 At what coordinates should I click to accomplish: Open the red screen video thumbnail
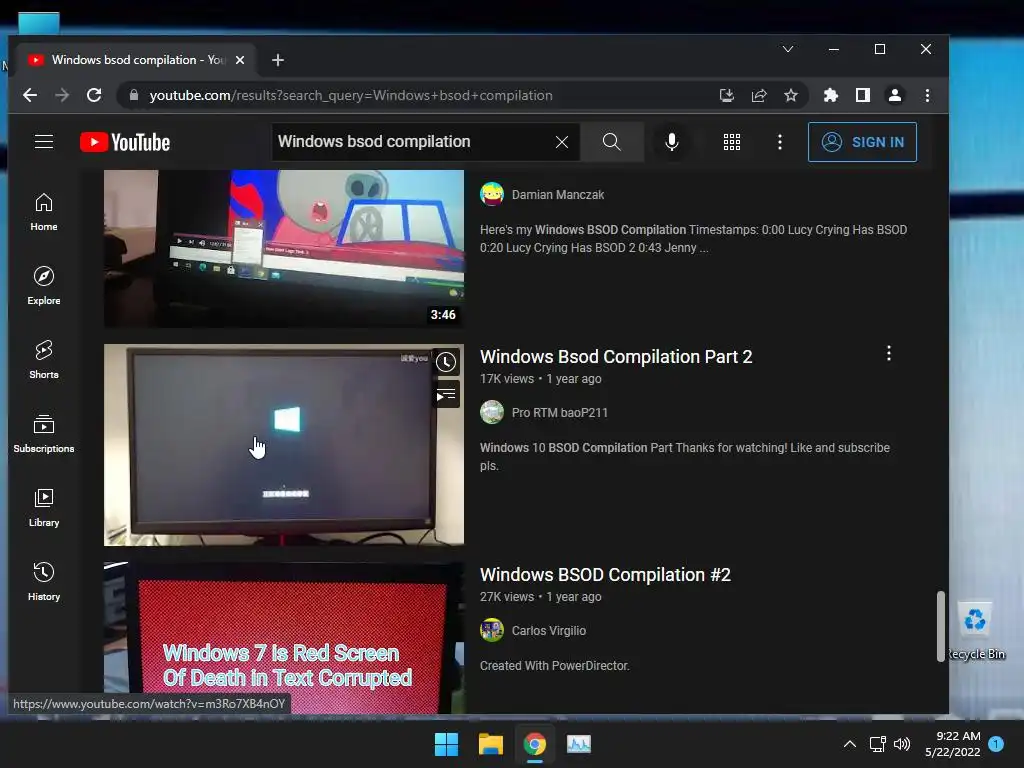coord(283,637)
